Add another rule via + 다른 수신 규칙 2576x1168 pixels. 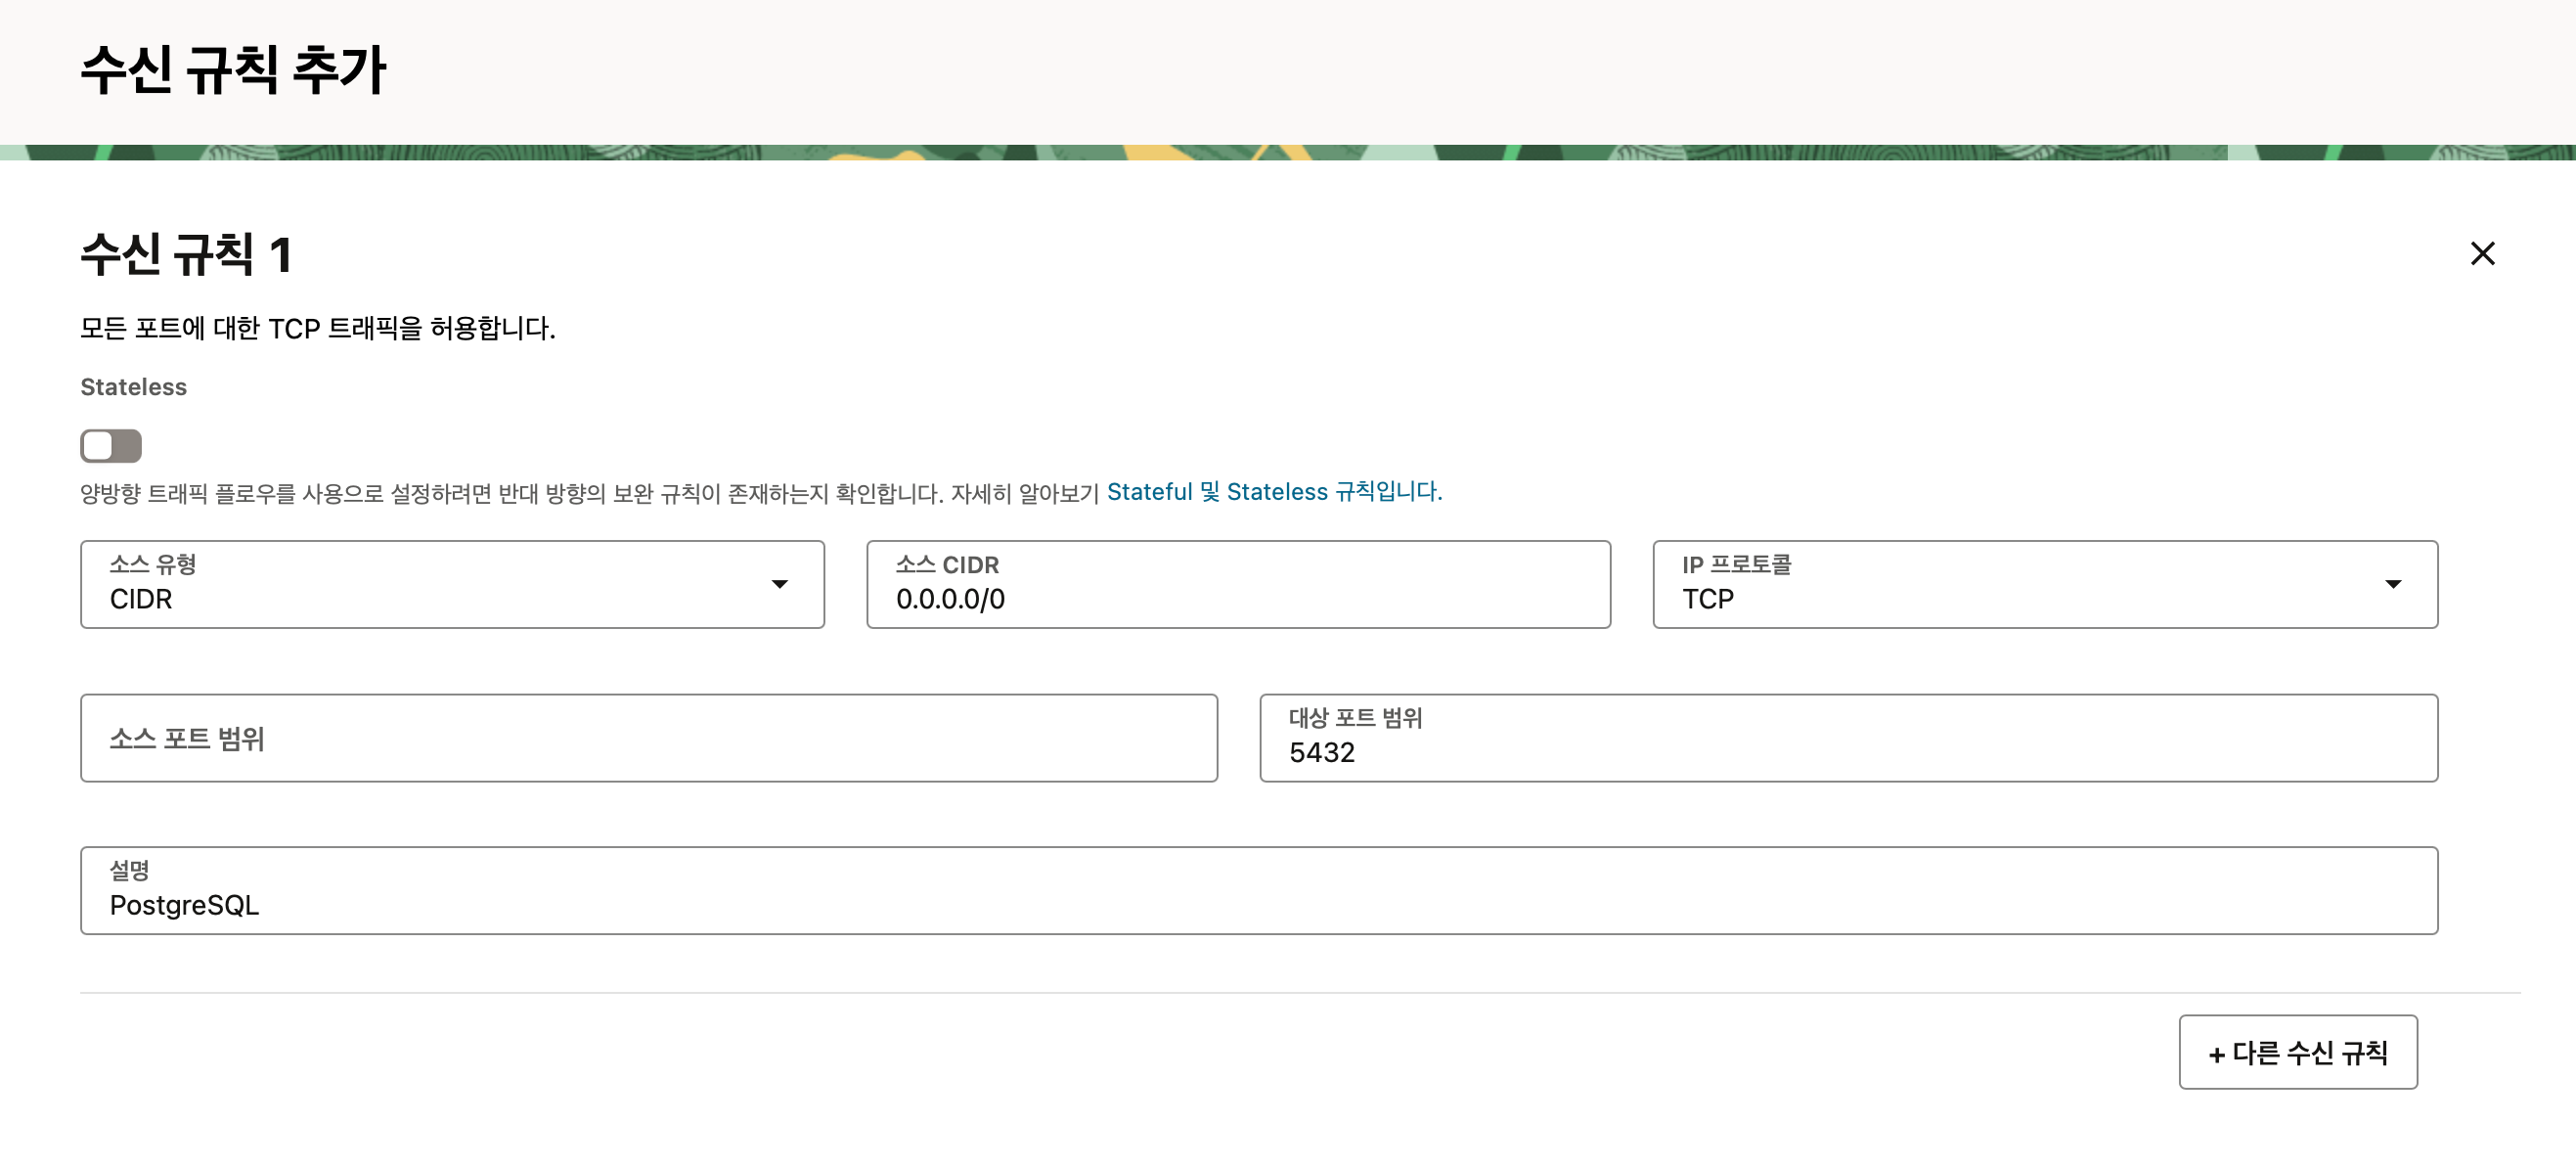click(x=2298, y=1052)
